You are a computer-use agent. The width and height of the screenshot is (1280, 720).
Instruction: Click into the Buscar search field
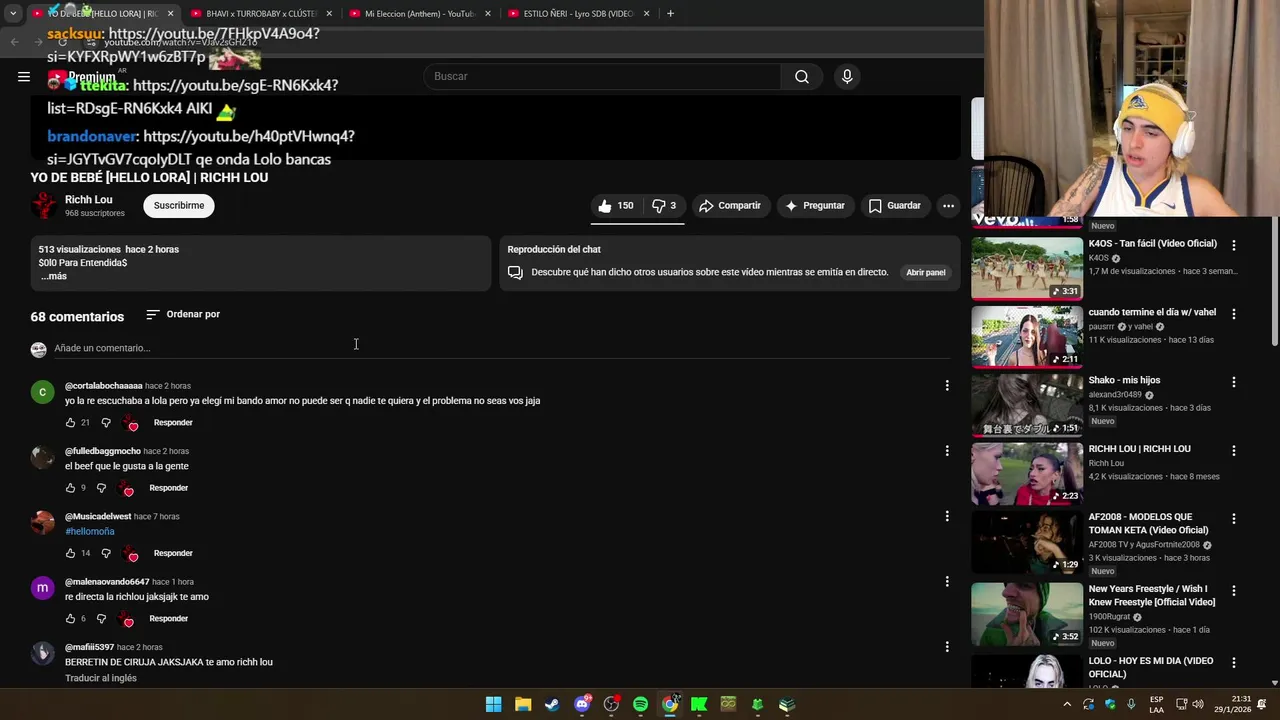pos(603,76)
